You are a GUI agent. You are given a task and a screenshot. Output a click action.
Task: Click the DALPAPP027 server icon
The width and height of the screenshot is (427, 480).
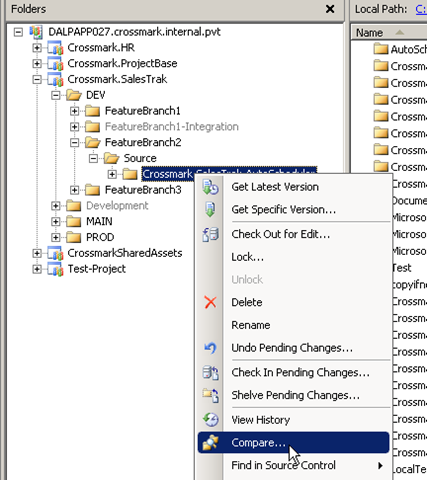[x=36, y=32]
